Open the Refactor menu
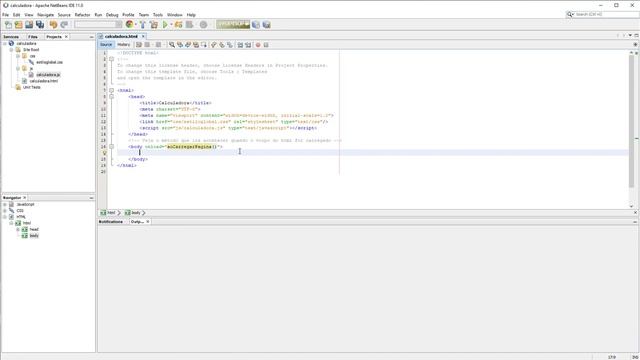The width and height of the screenshot is (640, 360). tap(82, 15)
